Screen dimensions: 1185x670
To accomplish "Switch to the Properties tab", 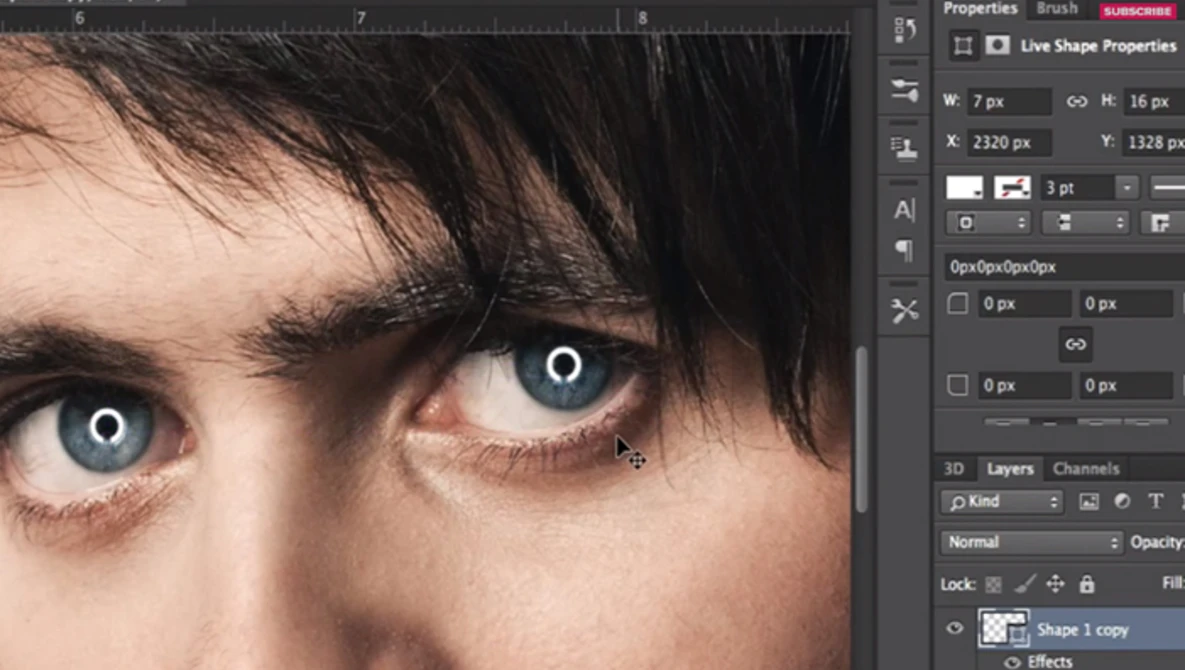I will pos(980,8).
